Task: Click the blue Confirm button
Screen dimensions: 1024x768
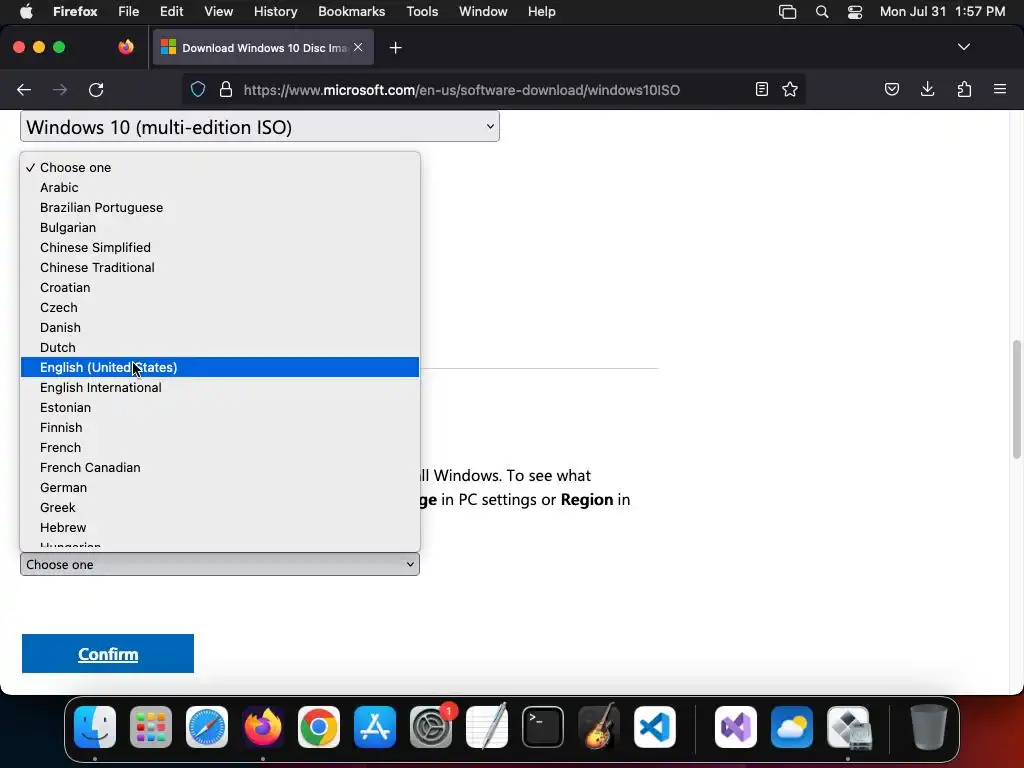Action: [x=108, y=653]
